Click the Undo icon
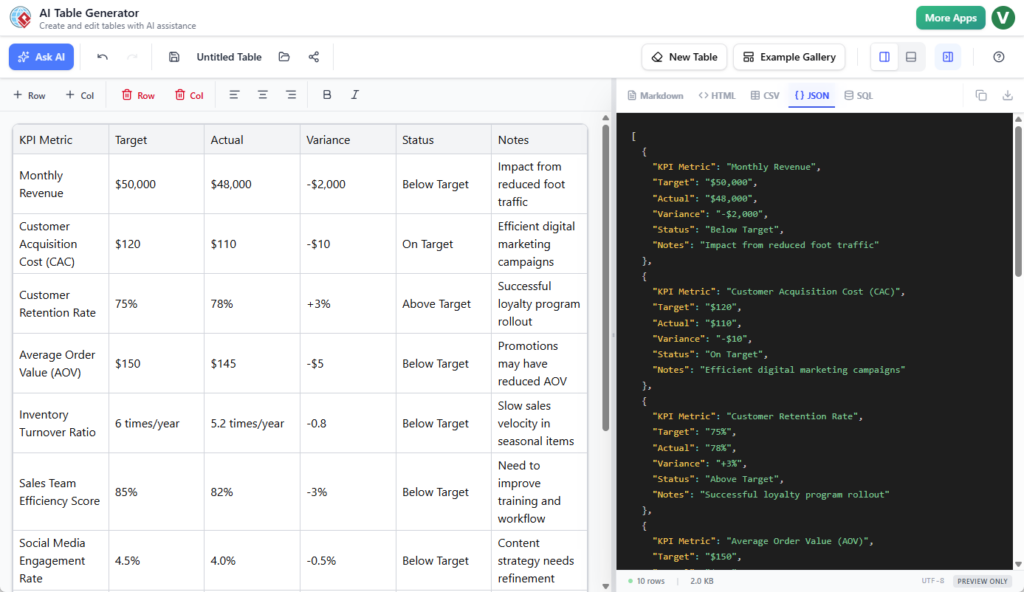Viewport: 1024px width, 592px height. click(104, 57)
